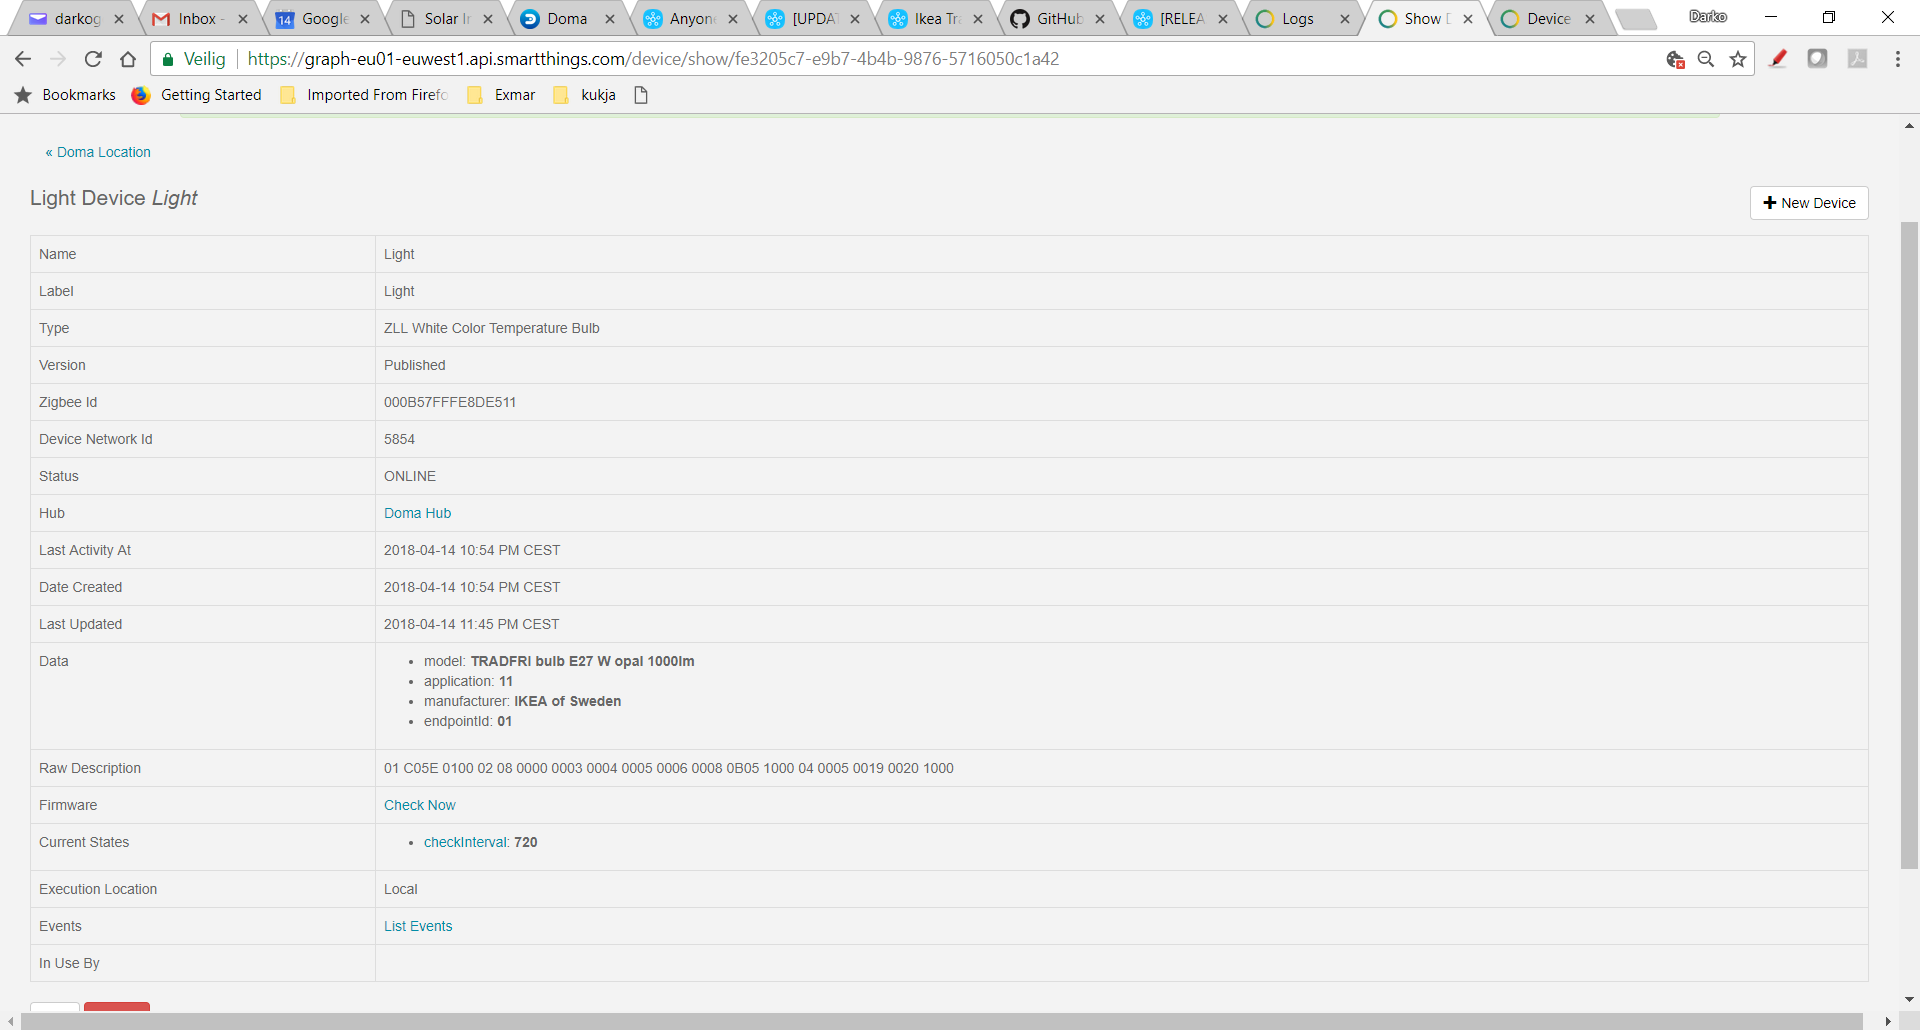Close the Logs tab
The image size is (1920, 1030).
pyautogui.click(x=1345, y=19)
